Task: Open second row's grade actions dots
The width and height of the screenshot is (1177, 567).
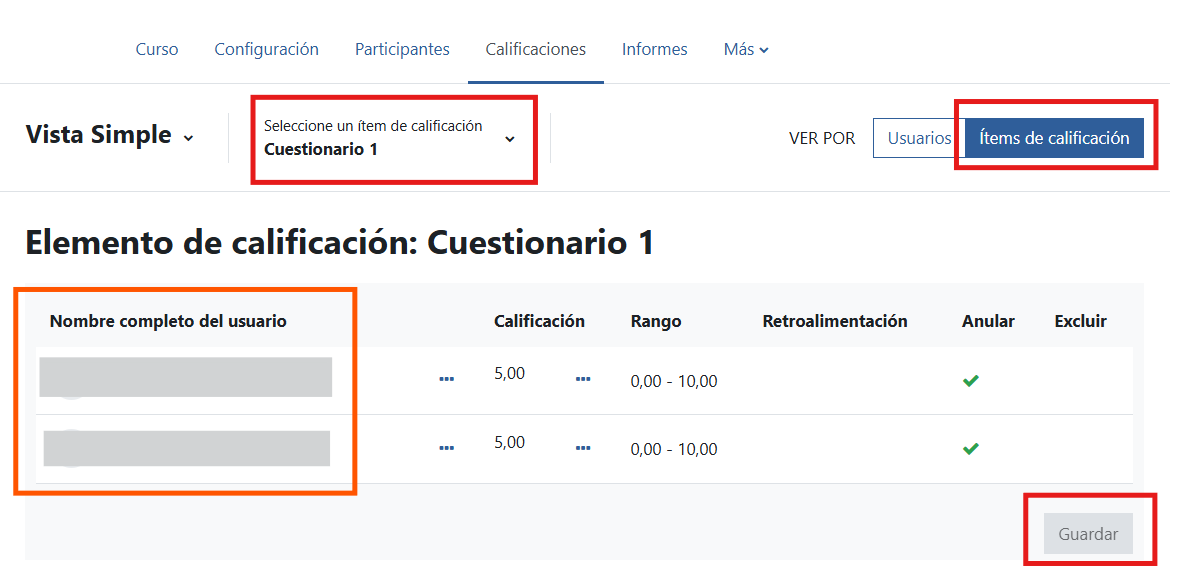Action: click(x=582, y=448)
